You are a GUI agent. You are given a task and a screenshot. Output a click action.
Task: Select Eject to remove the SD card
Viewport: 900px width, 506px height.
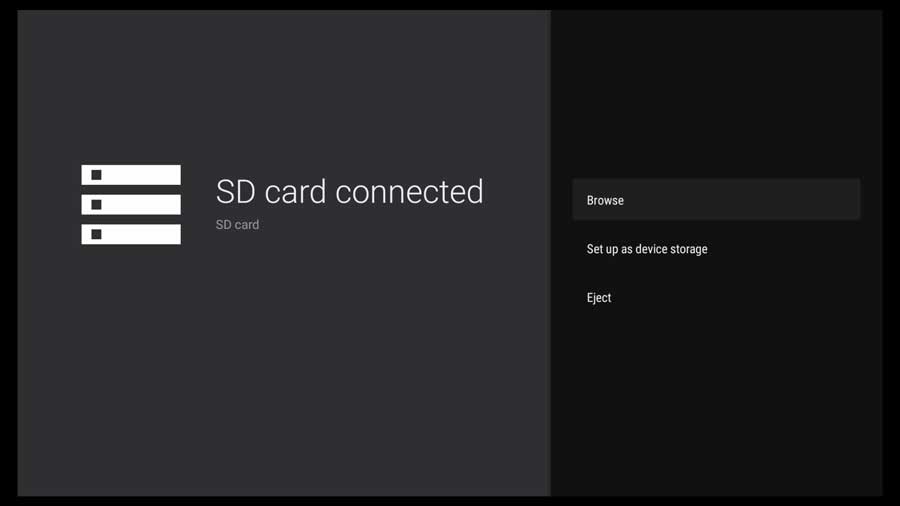[x=716, y=298]
